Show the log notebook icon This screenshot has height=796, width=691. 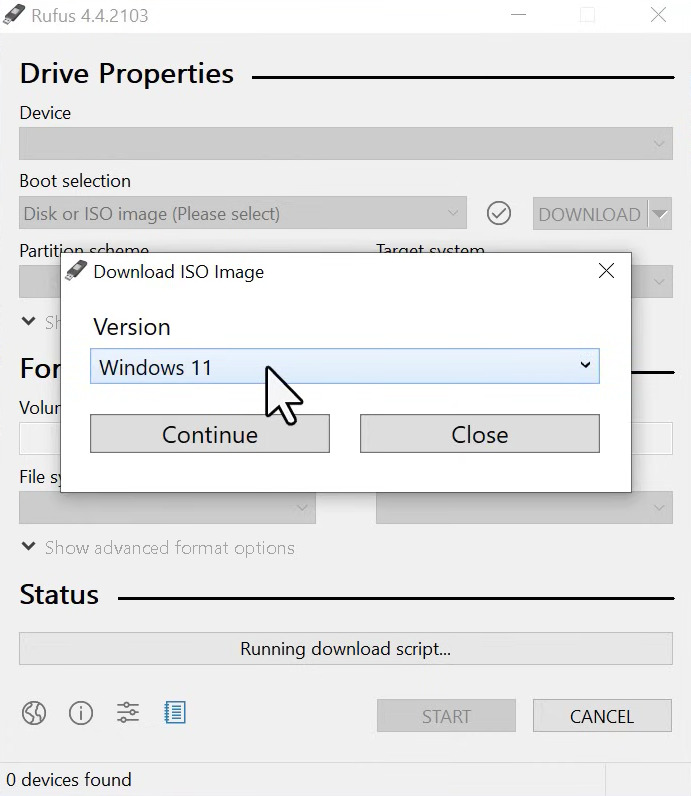point(175,713)
